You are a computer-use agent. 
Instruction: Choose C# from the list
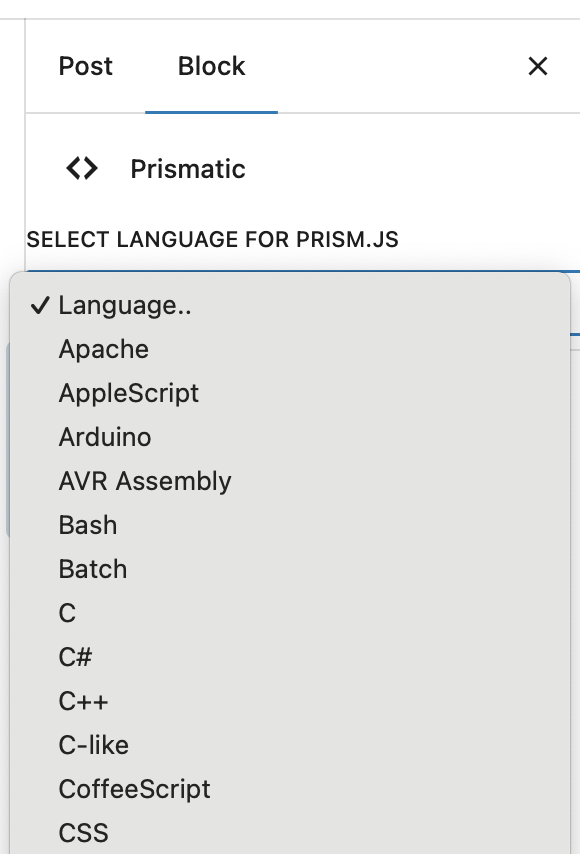point(290,657)
